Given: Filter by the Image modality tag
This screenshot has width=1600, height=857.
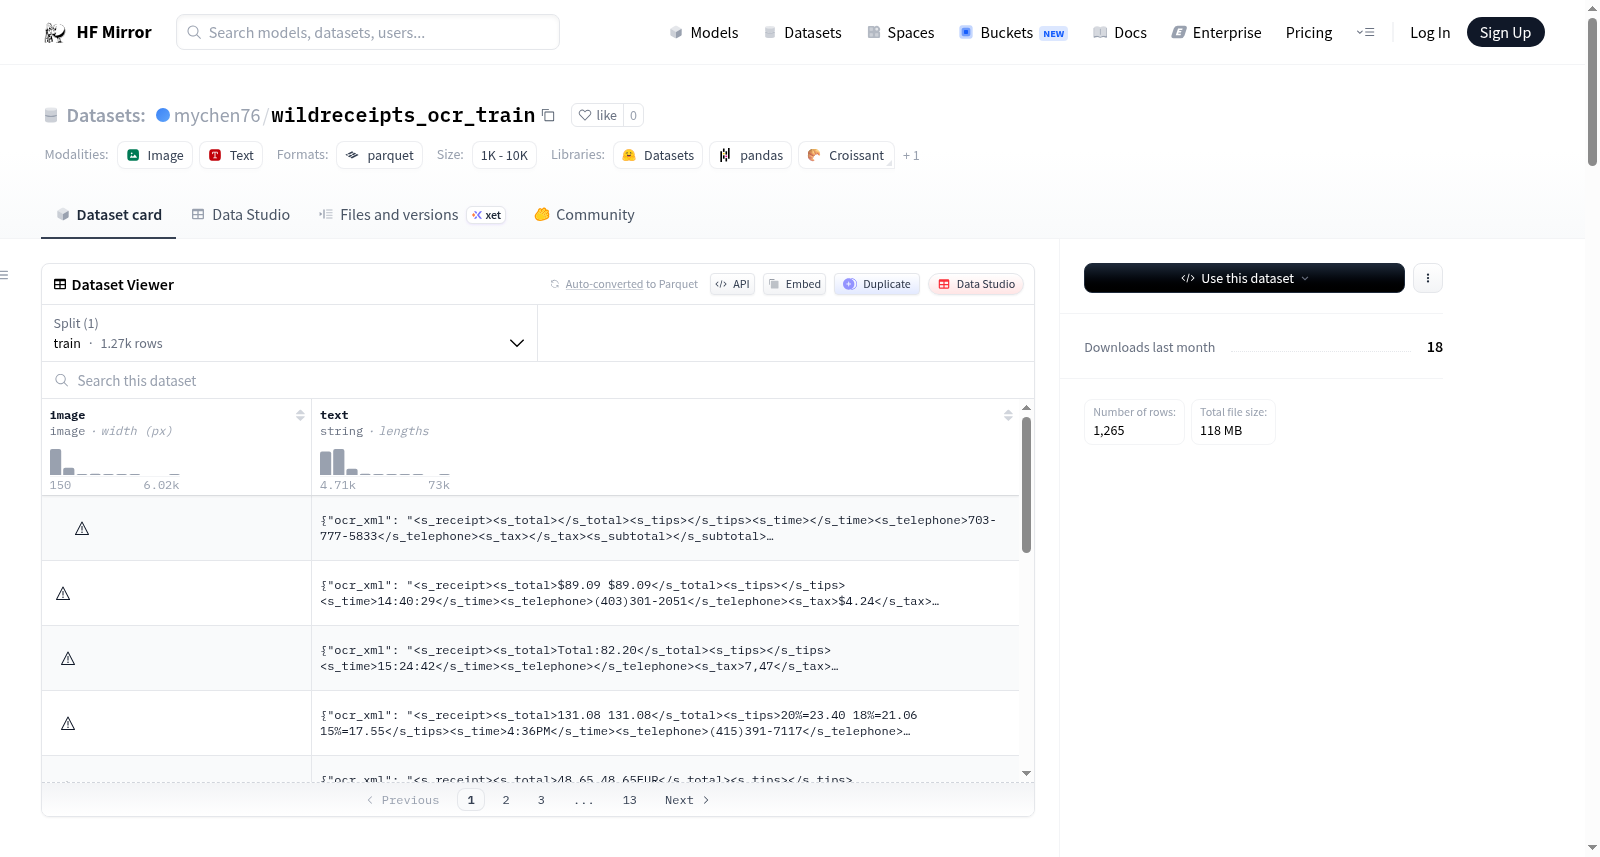Looking at the screenshot, I should 155,155.
